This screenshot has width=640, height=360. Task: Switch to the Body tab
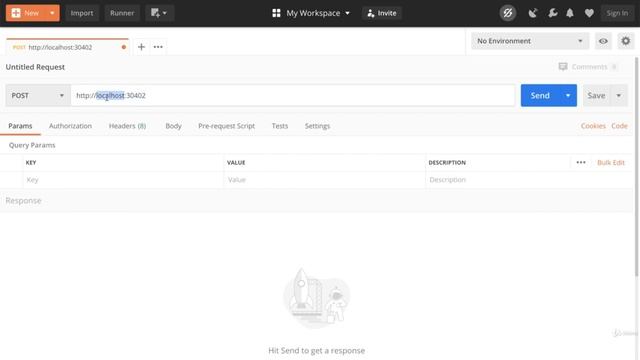click(173, 126)
